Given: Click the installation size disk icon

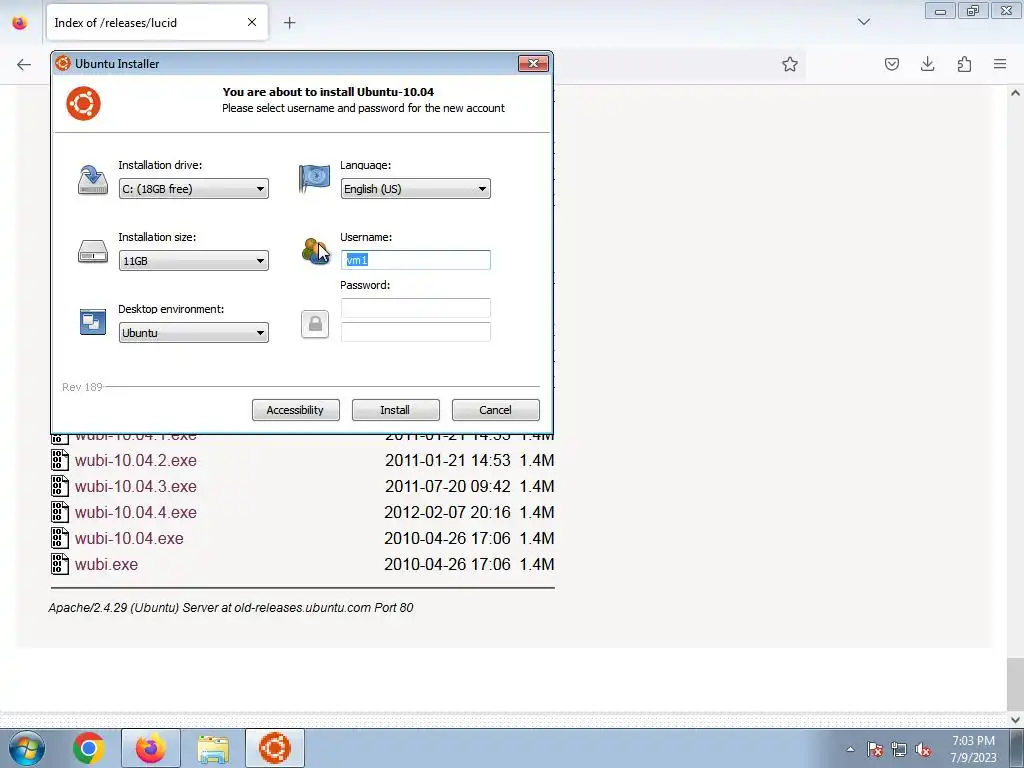Looking at the screenshot, I should [93, 251].
